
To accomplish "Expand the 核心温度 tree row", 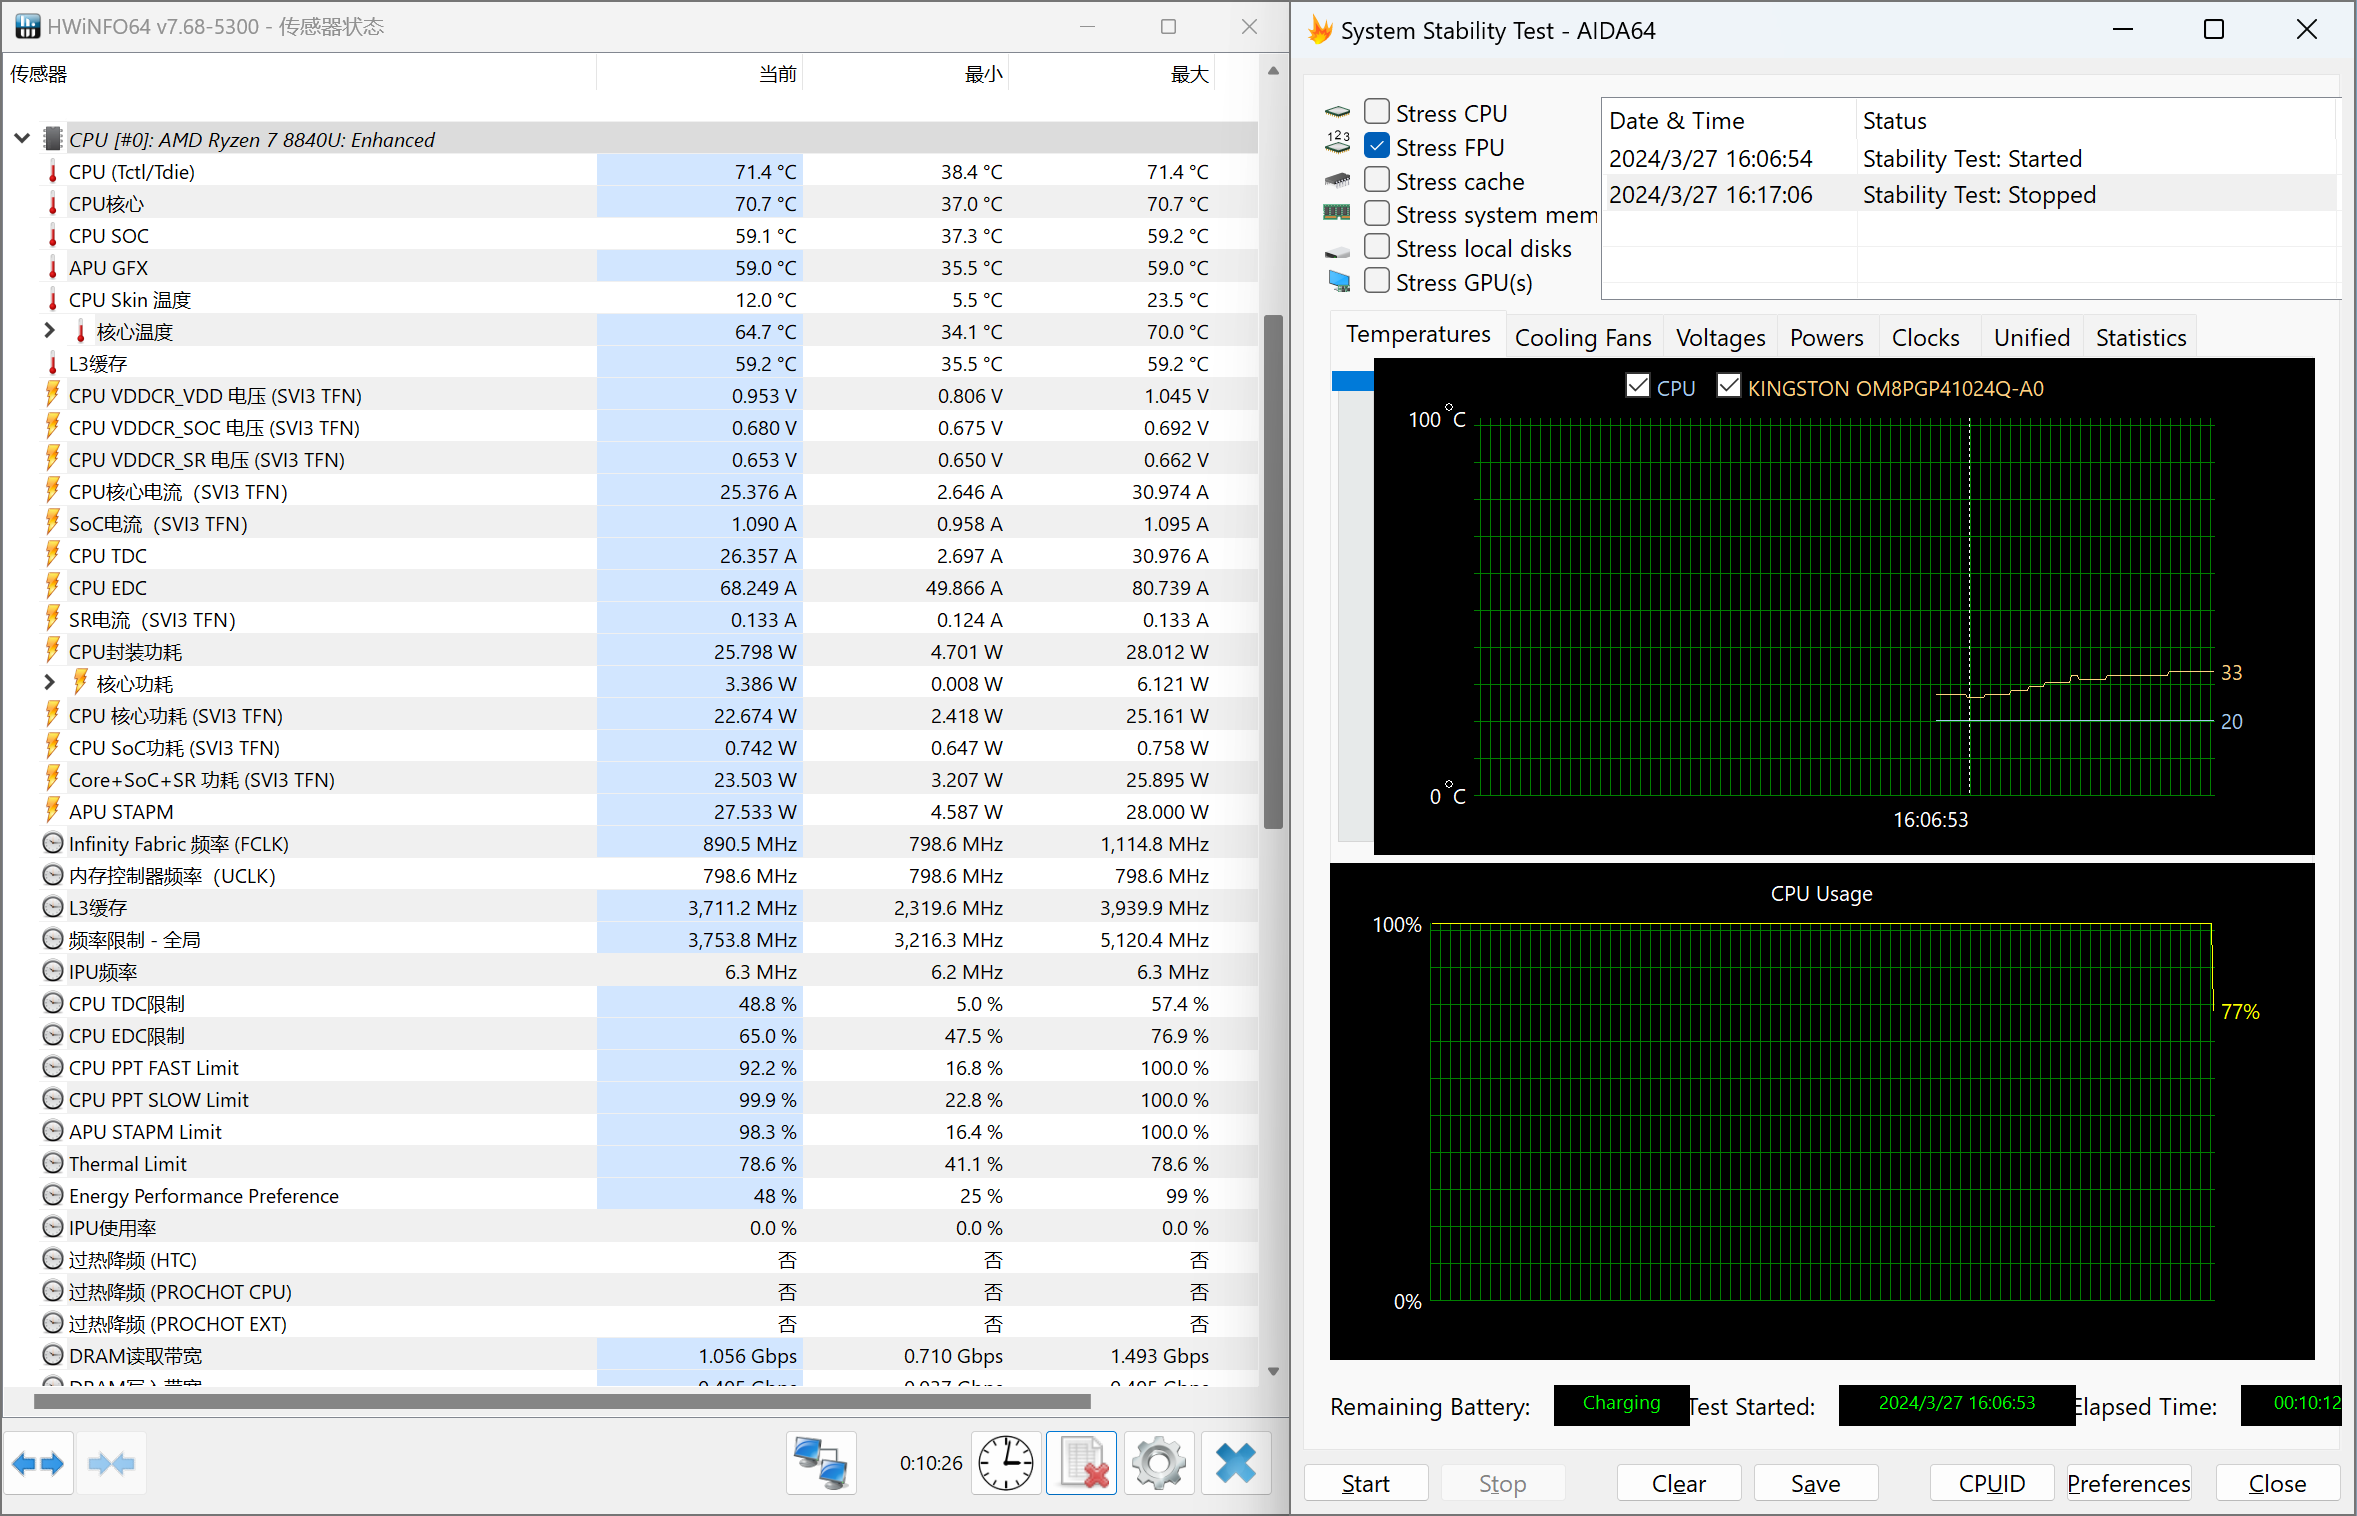I will click(x=49, y=330).
